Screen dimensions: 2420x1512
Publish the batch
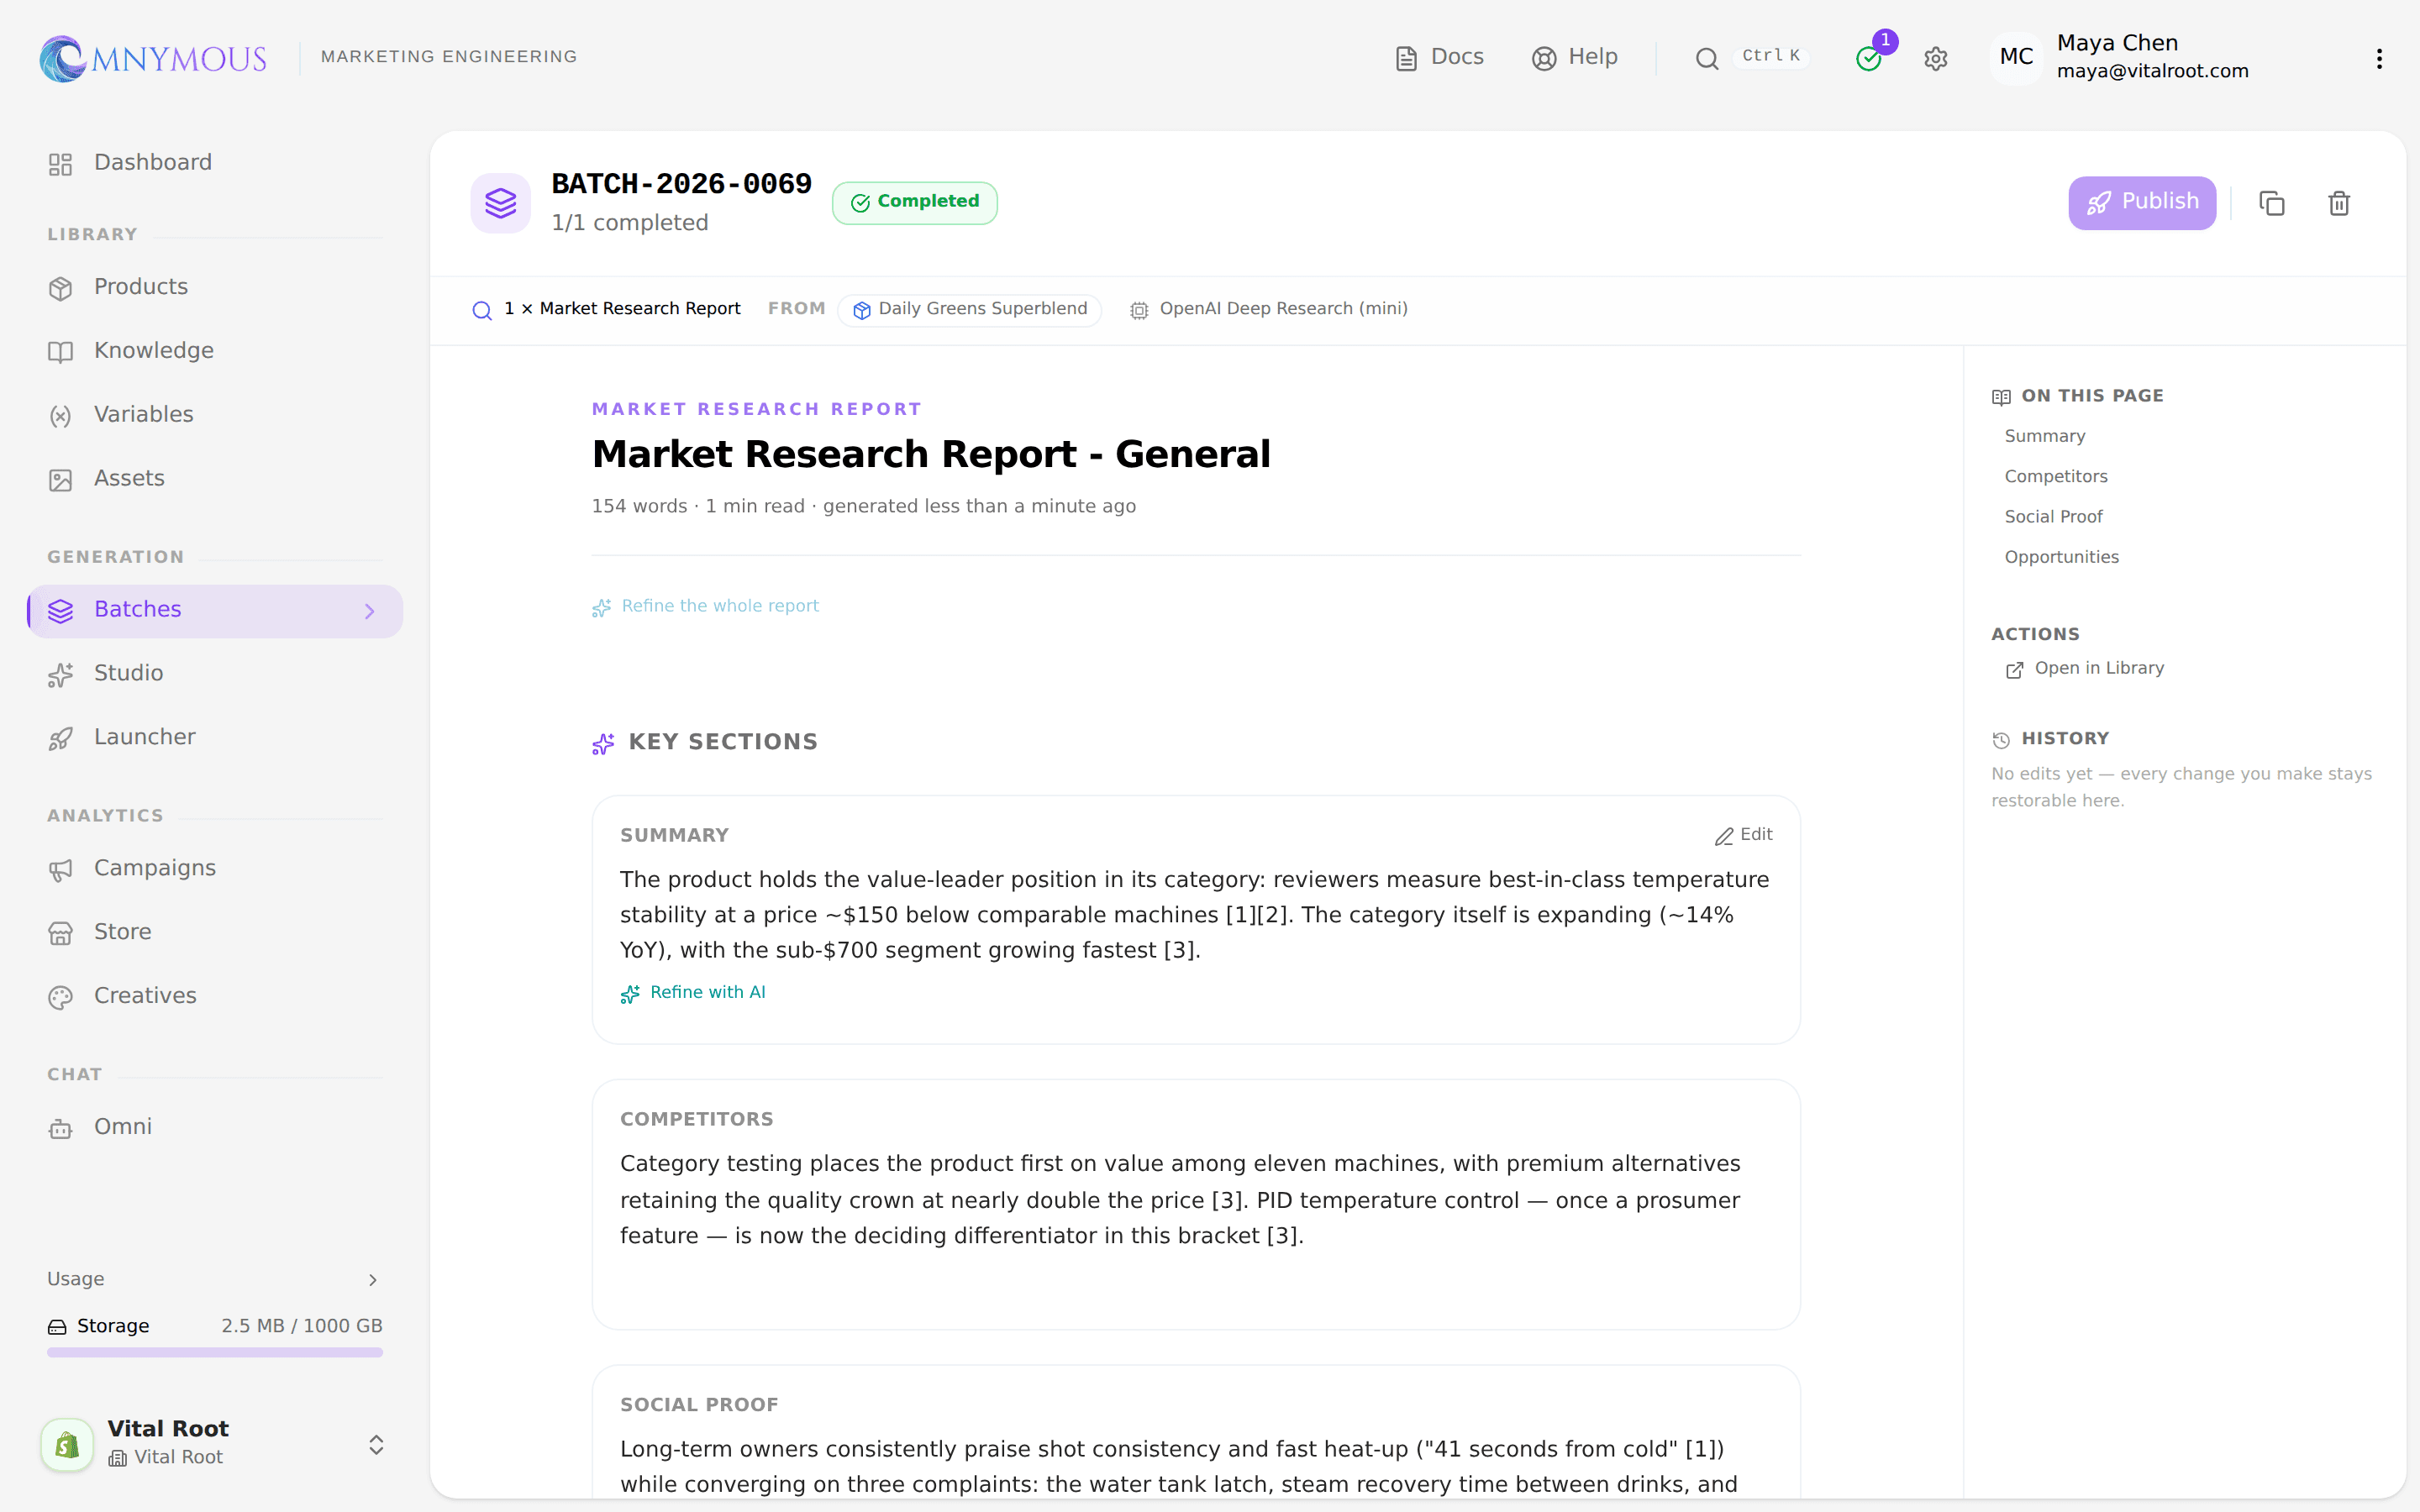[x=2141, y=203]
